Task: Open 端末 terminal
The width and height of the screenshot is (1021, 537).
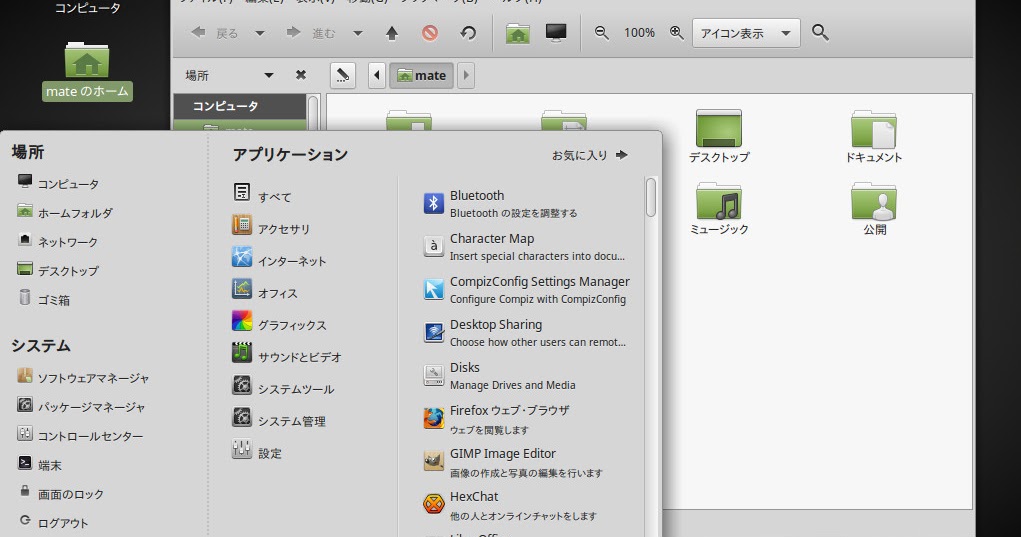Action: (x=40, y=465)
